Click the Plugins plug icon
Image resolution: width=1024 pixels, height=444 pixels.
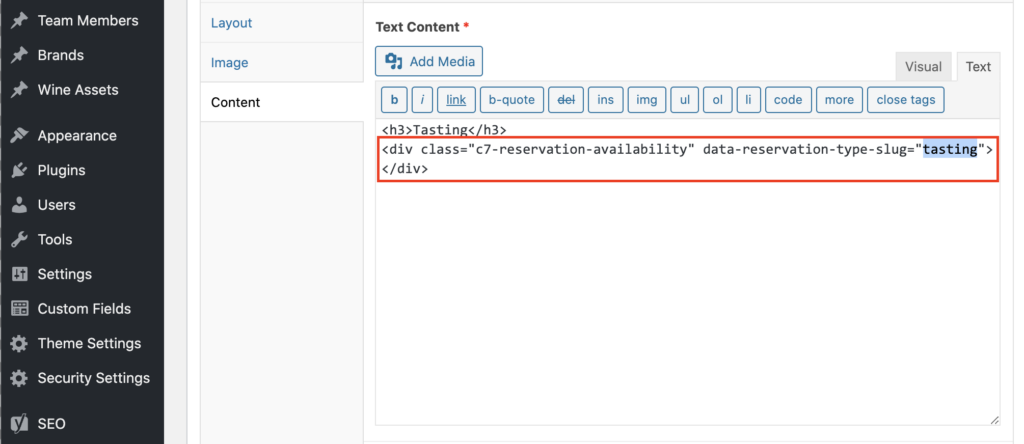tap(20, 170)
